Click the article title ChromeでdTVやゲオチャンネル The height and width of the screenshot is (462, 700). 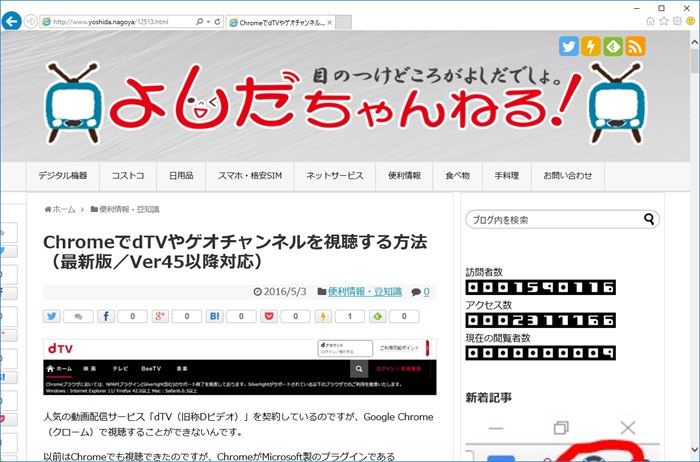(x=235, y=251)
